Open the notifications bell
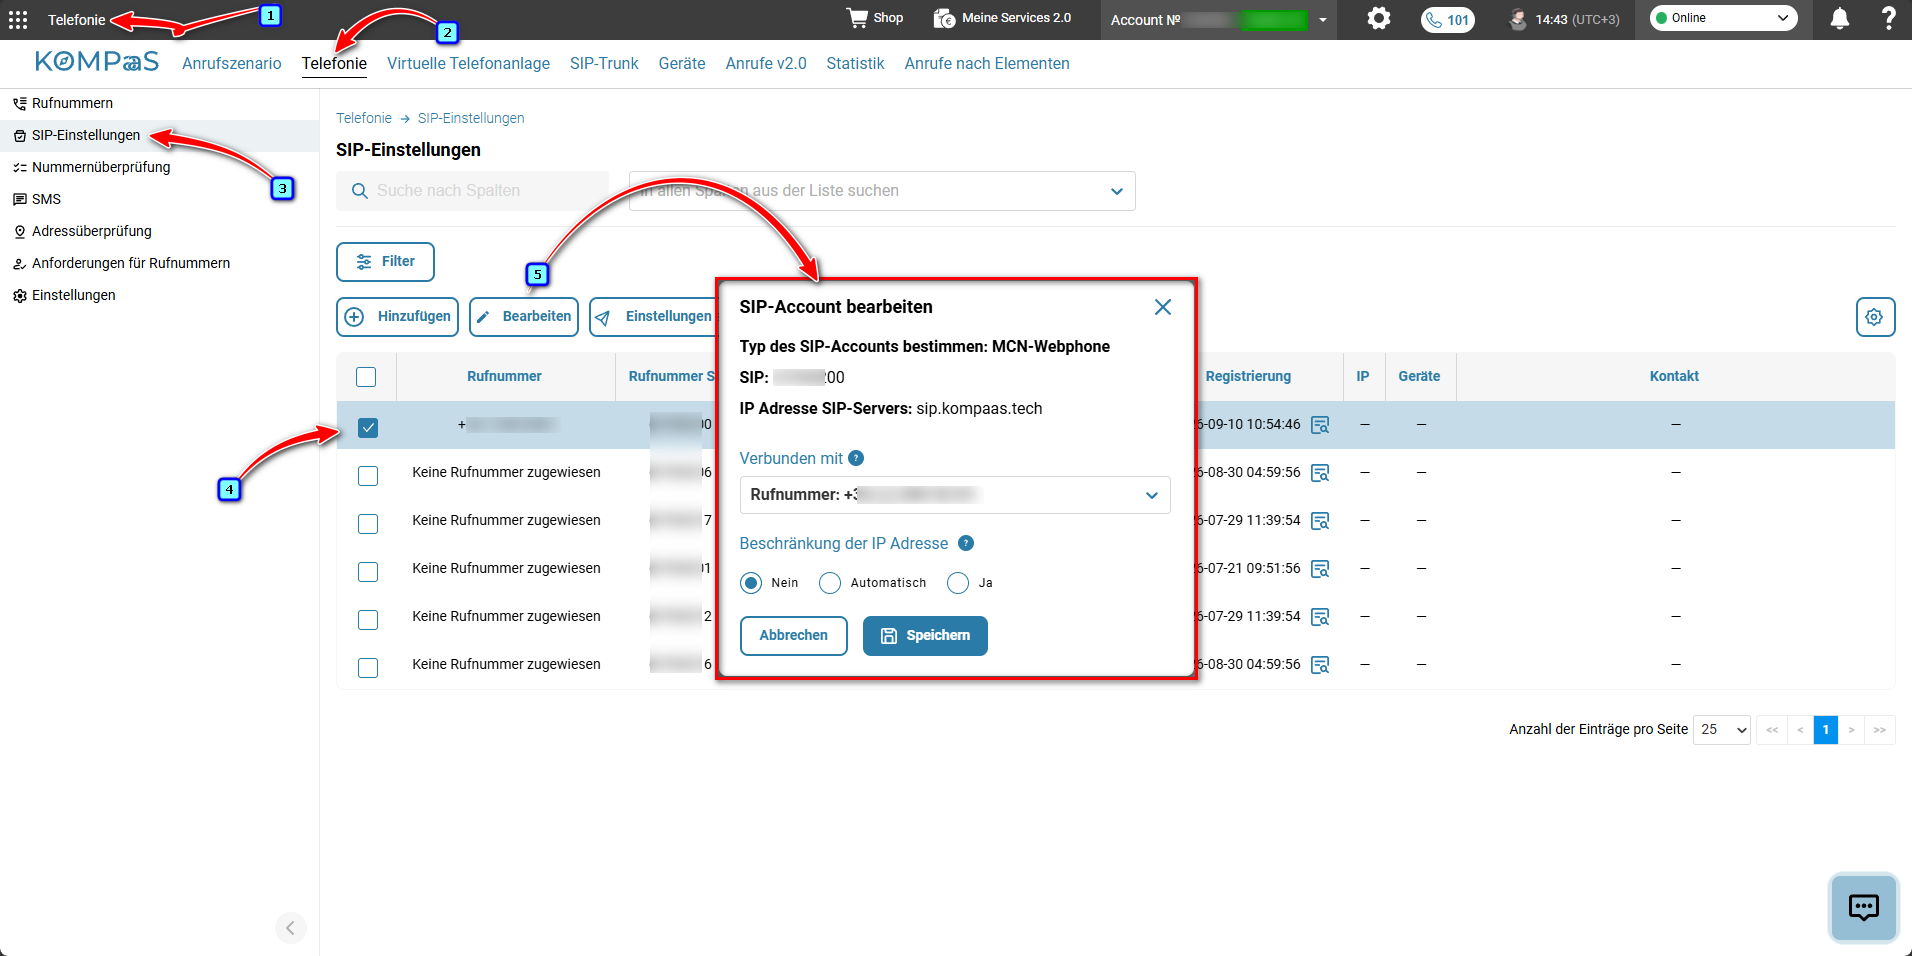Image resolution: width=1912 pixels, height=956 pixels. [x=1840, y=18]
